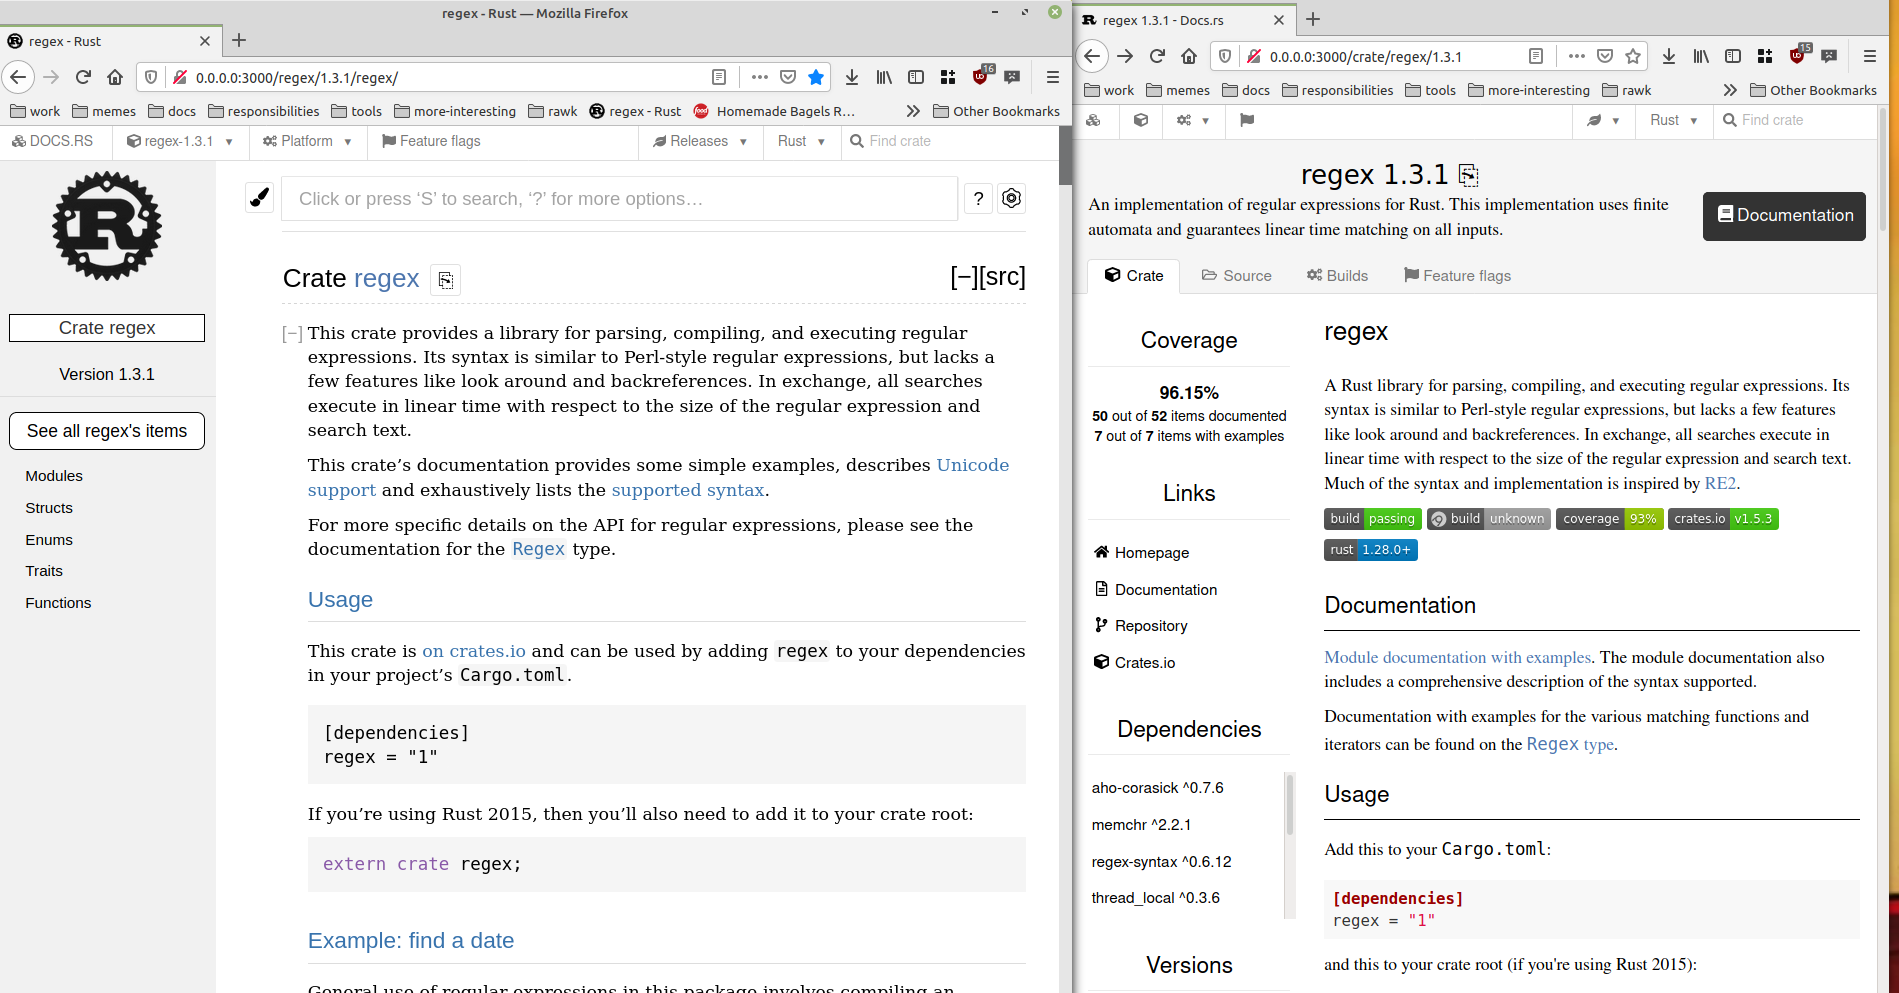Jump to Functions in the sidebar
This screenshot has width=1899, height=993.
pos(58,603)
